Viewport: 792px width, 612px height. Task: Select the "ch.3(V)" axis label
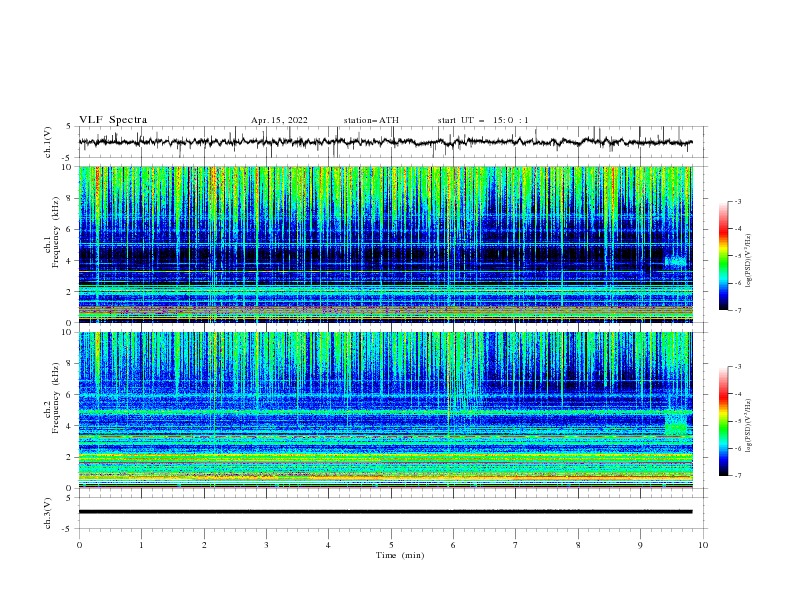(48, 513)
